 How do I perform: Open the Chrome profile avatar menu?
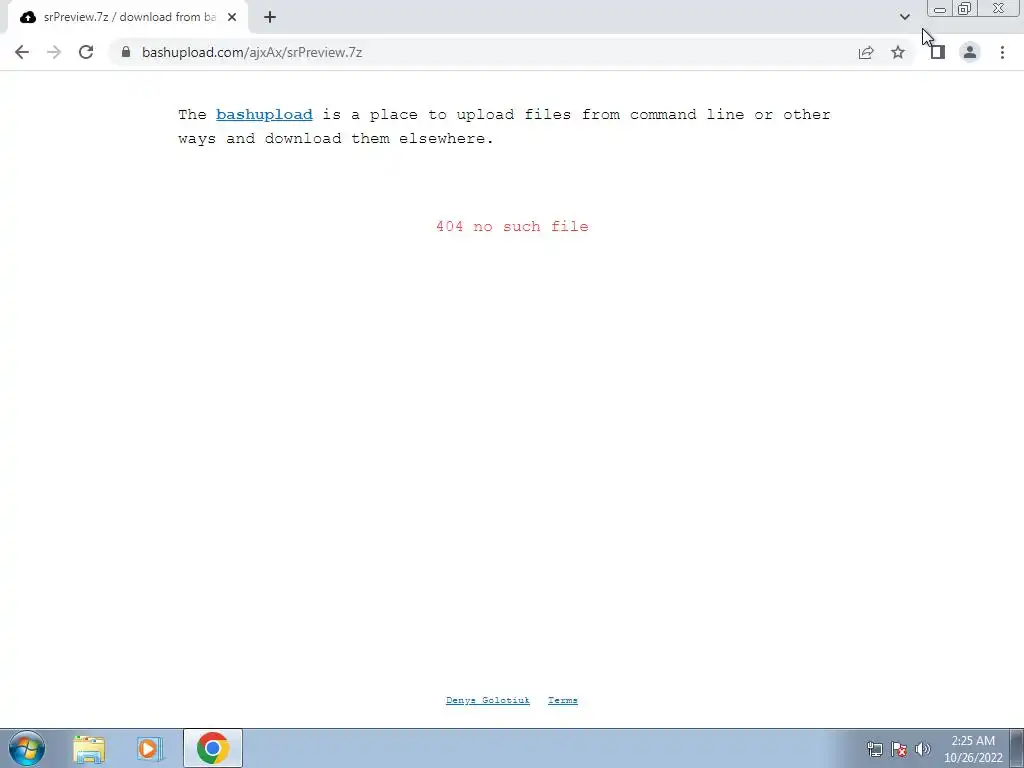point(970,52)
